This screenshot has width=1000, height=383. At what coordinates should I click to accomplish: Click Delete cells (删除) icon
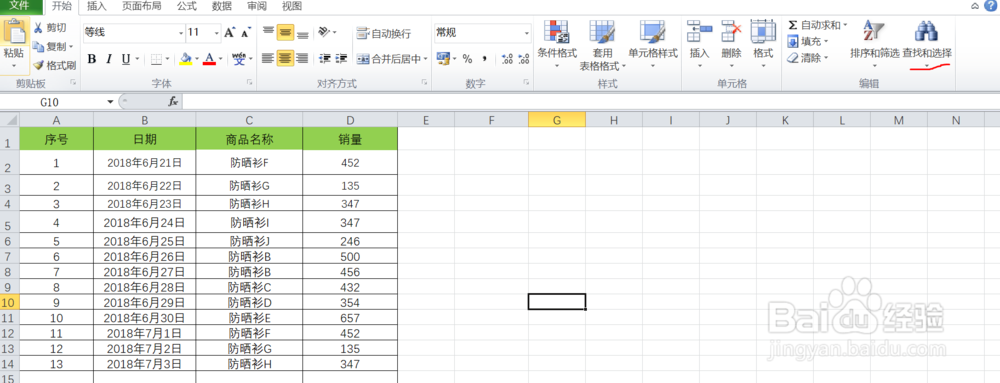732,32
